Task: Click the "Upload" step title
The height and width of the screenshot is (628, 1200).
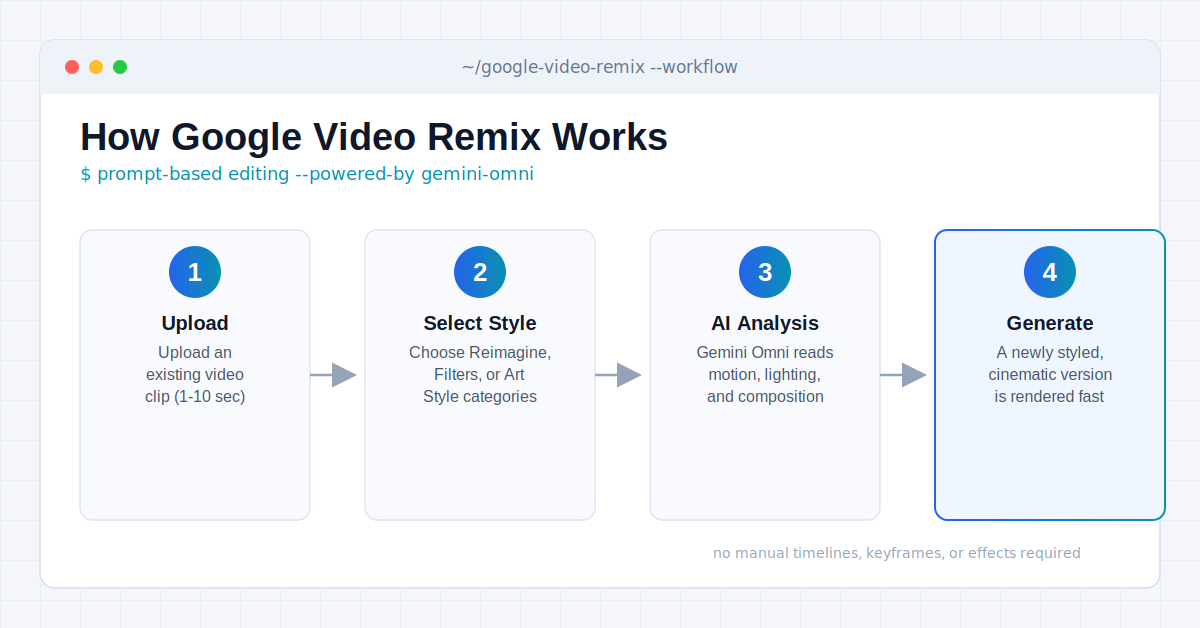Action: [x=195, y=323]
